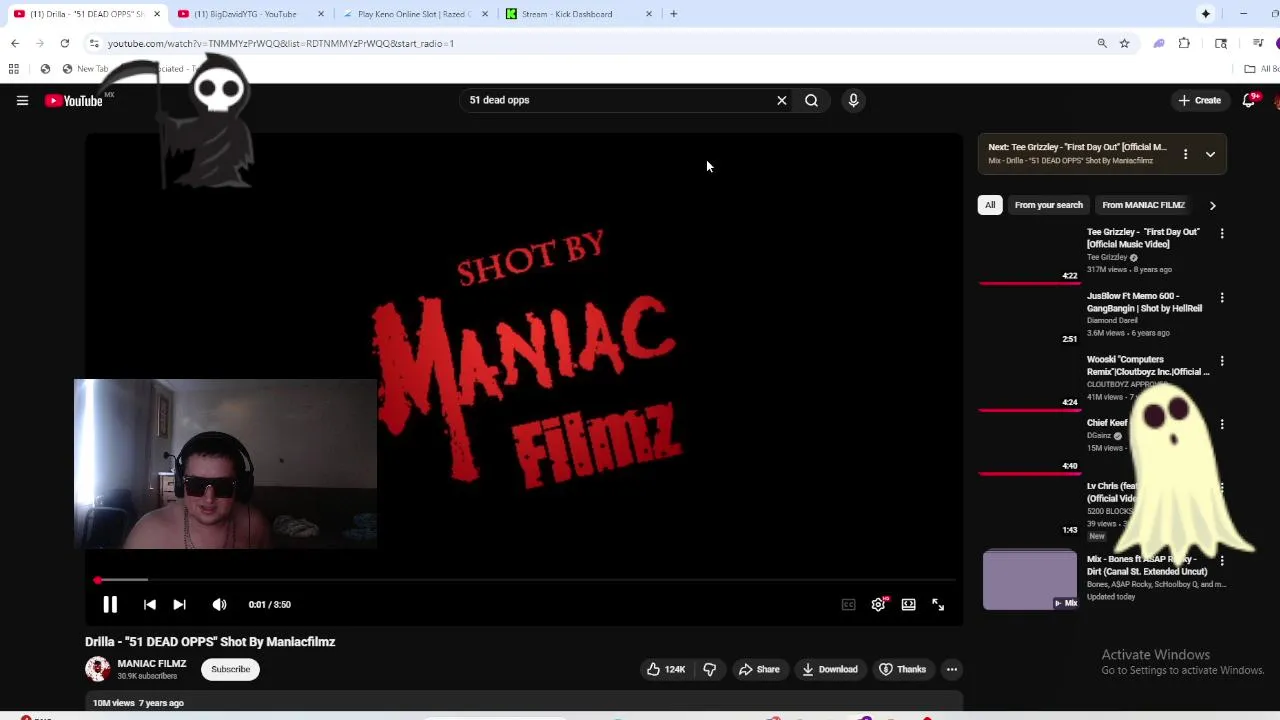Image resolution: width=1280 pixels, height=720 pixels.
Task: Open YouTube notifications bell
Action: point(1248,100)
